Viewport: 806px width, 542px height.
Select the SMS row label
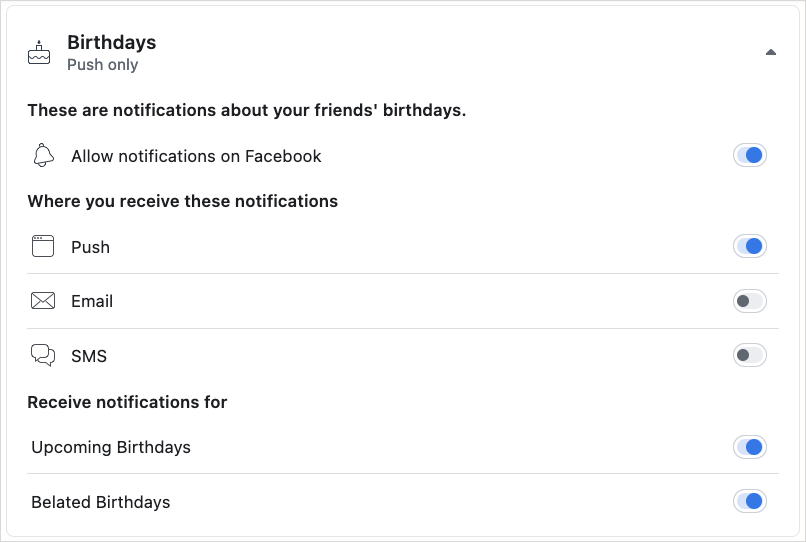pyautogui.click(x=89, y=356)
